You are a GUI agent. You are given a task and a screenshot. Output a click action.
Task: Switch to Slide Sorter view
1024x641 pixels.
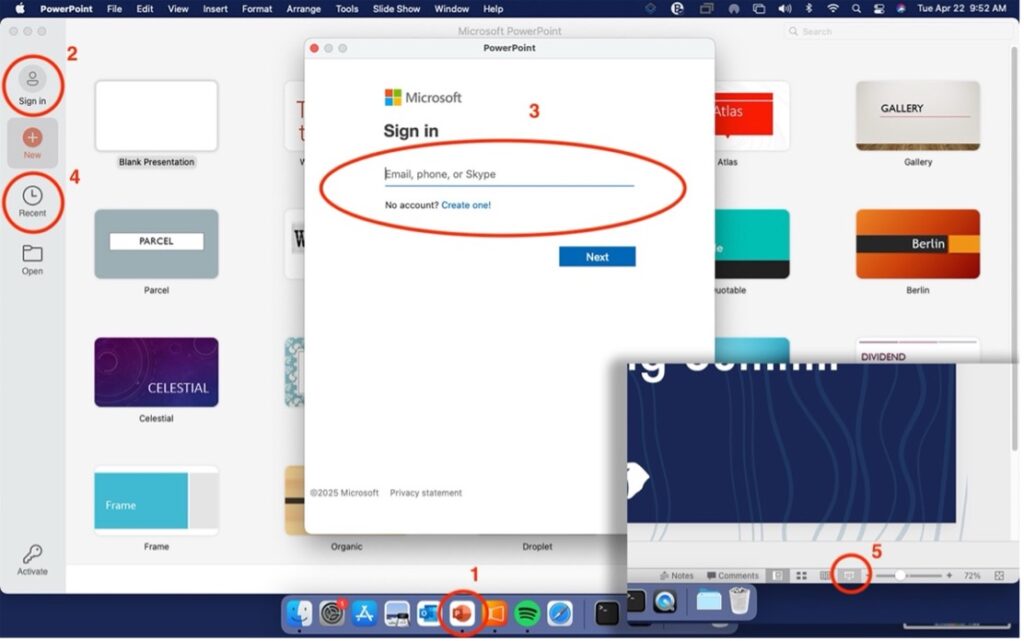click(801, 576)
